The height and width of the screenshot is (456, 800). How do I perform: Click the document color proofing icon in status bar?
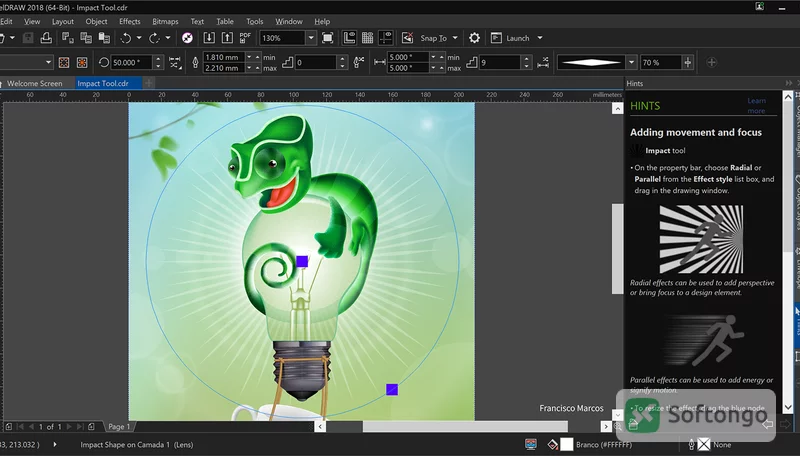point(531,444)
